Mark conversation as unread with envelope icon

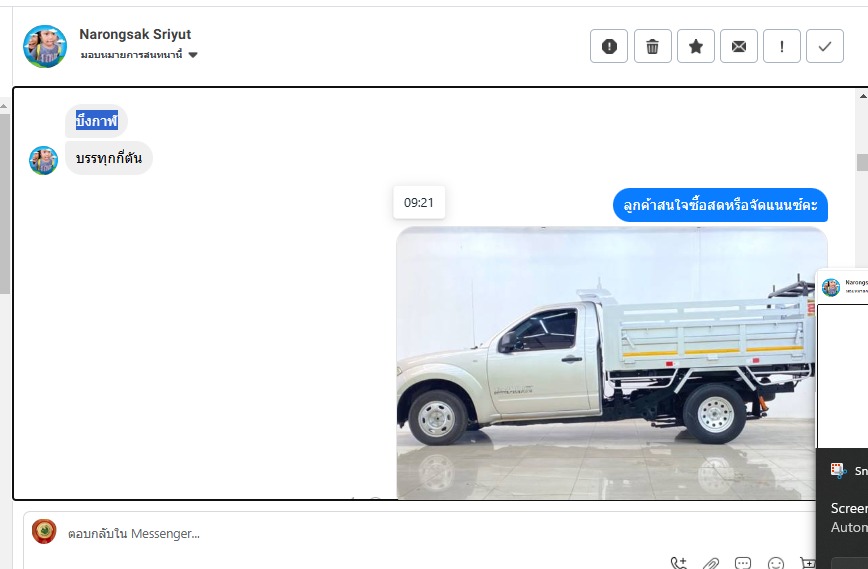pos(738,46)
